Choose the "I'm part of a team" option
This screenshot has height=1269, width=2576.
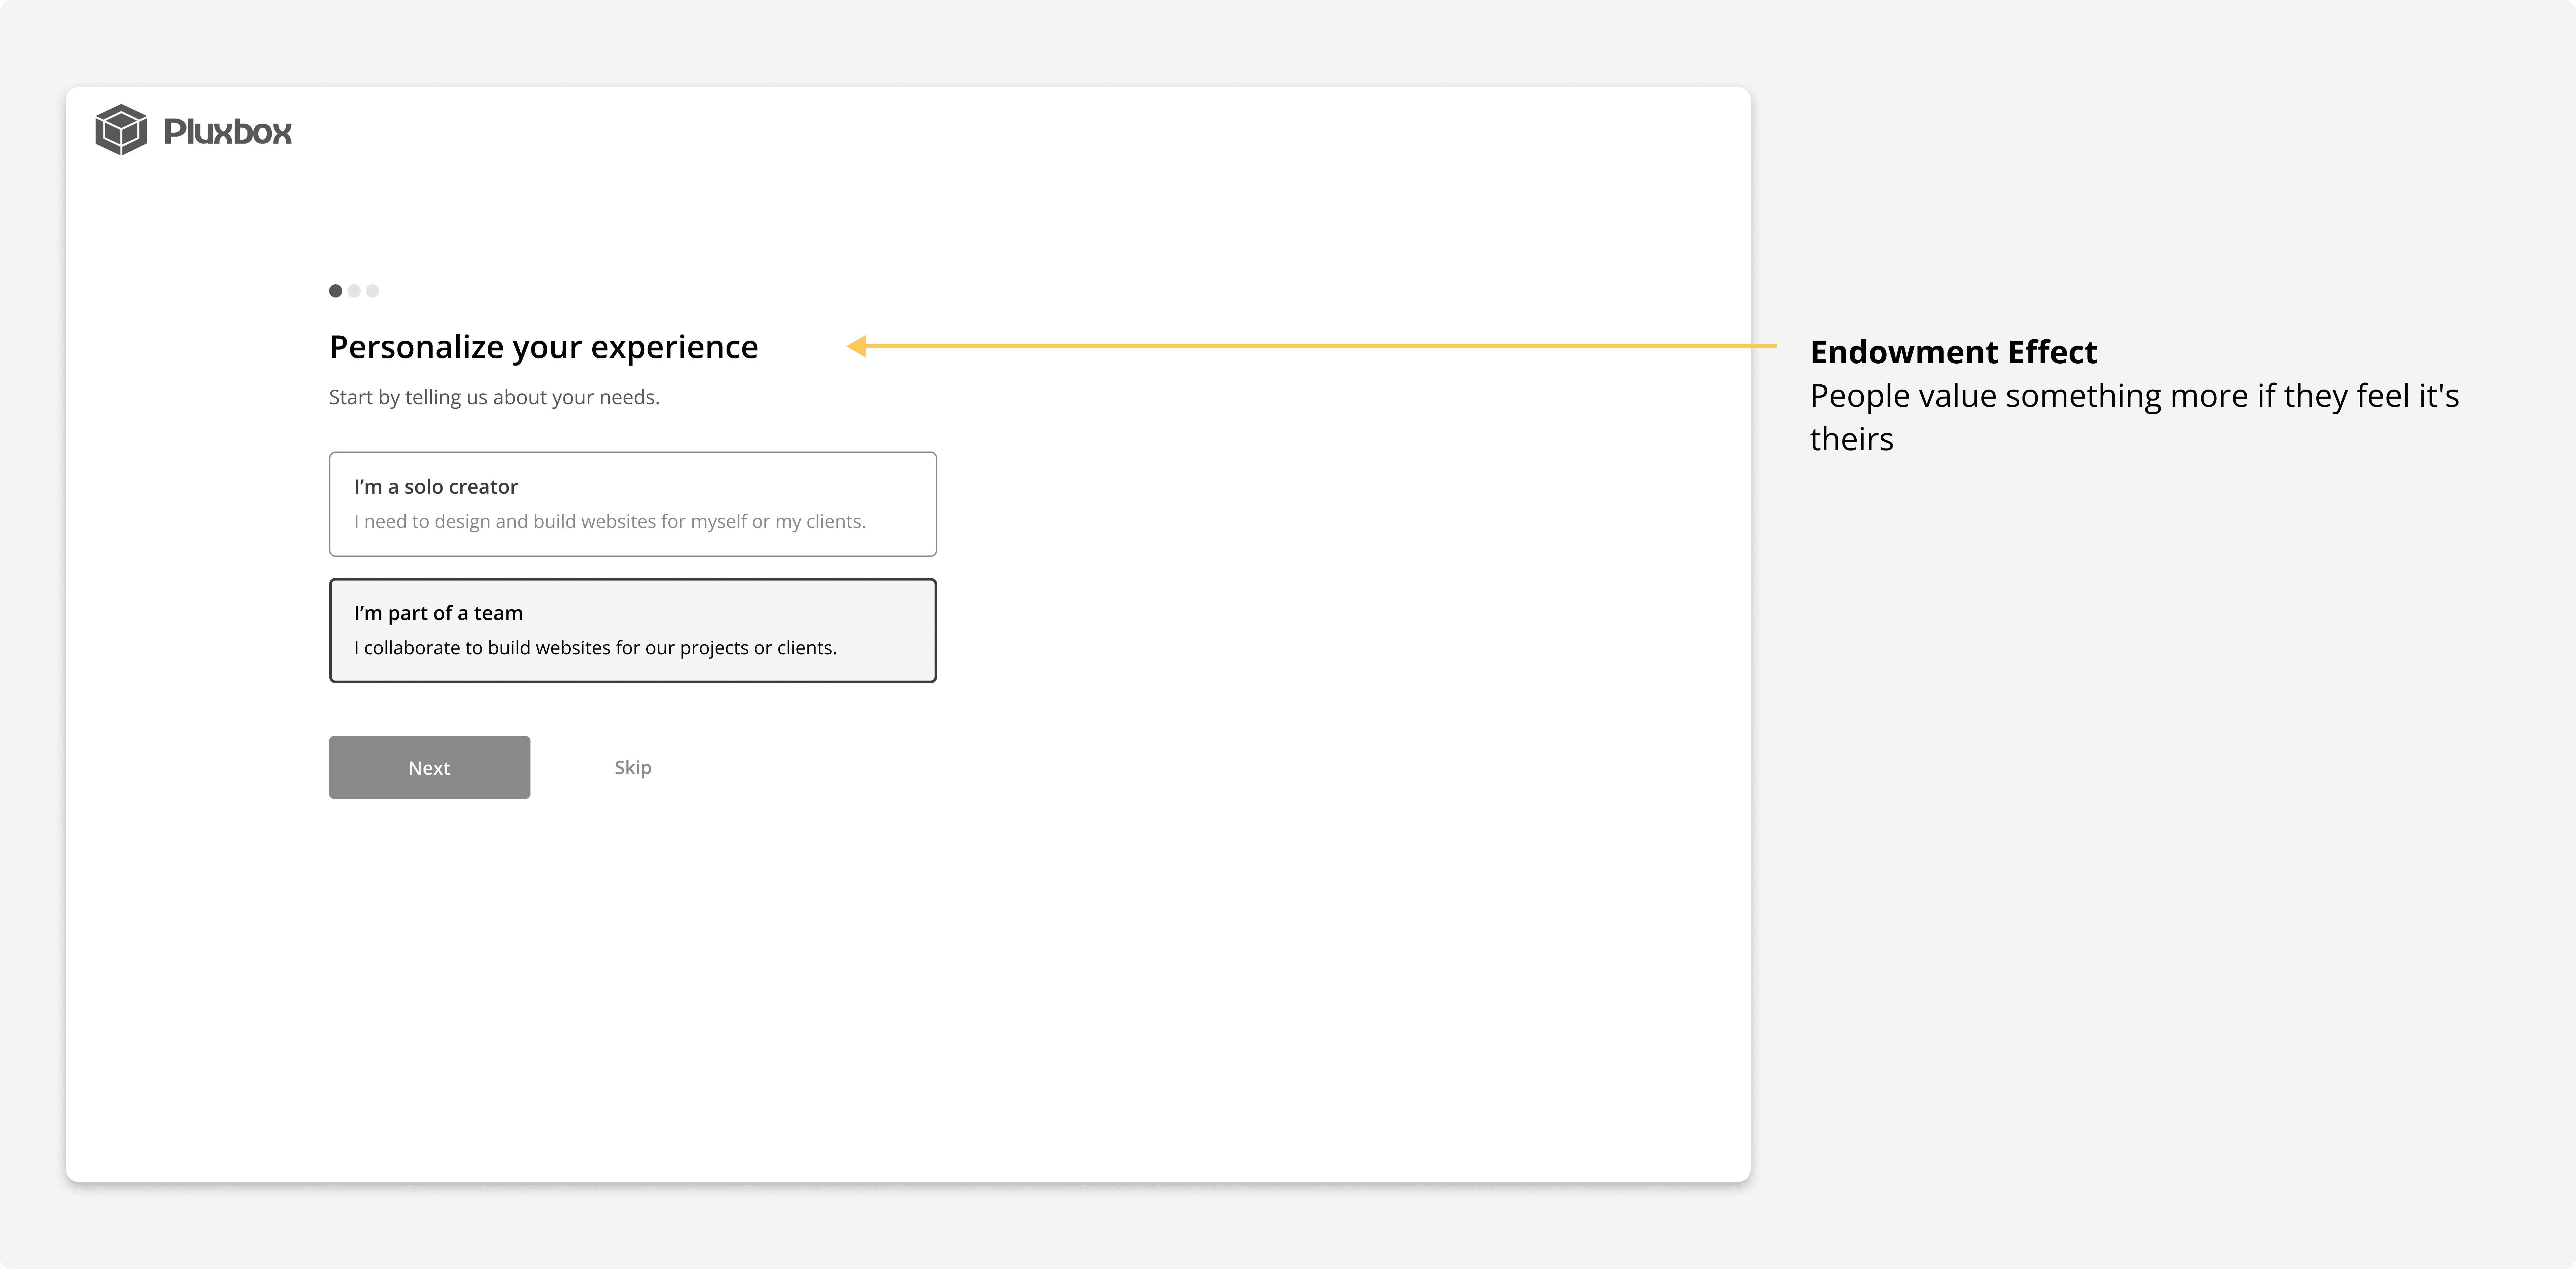point(633,631)
